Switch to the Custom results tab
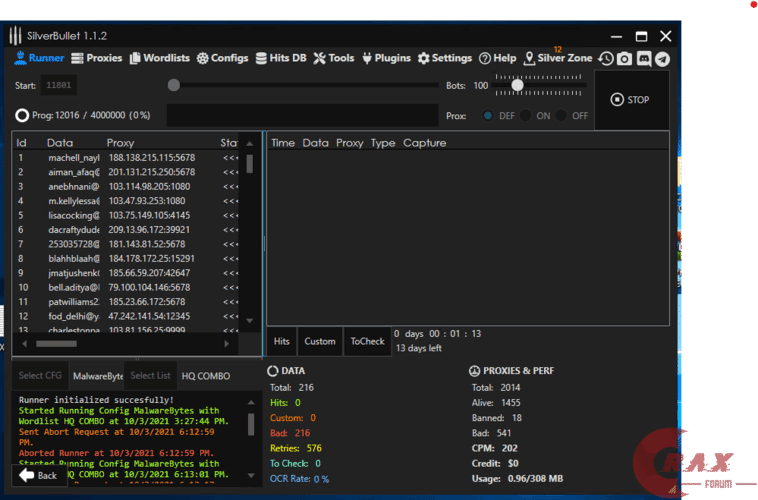Viewport: 758px width, 500px height. click(320, 341)
